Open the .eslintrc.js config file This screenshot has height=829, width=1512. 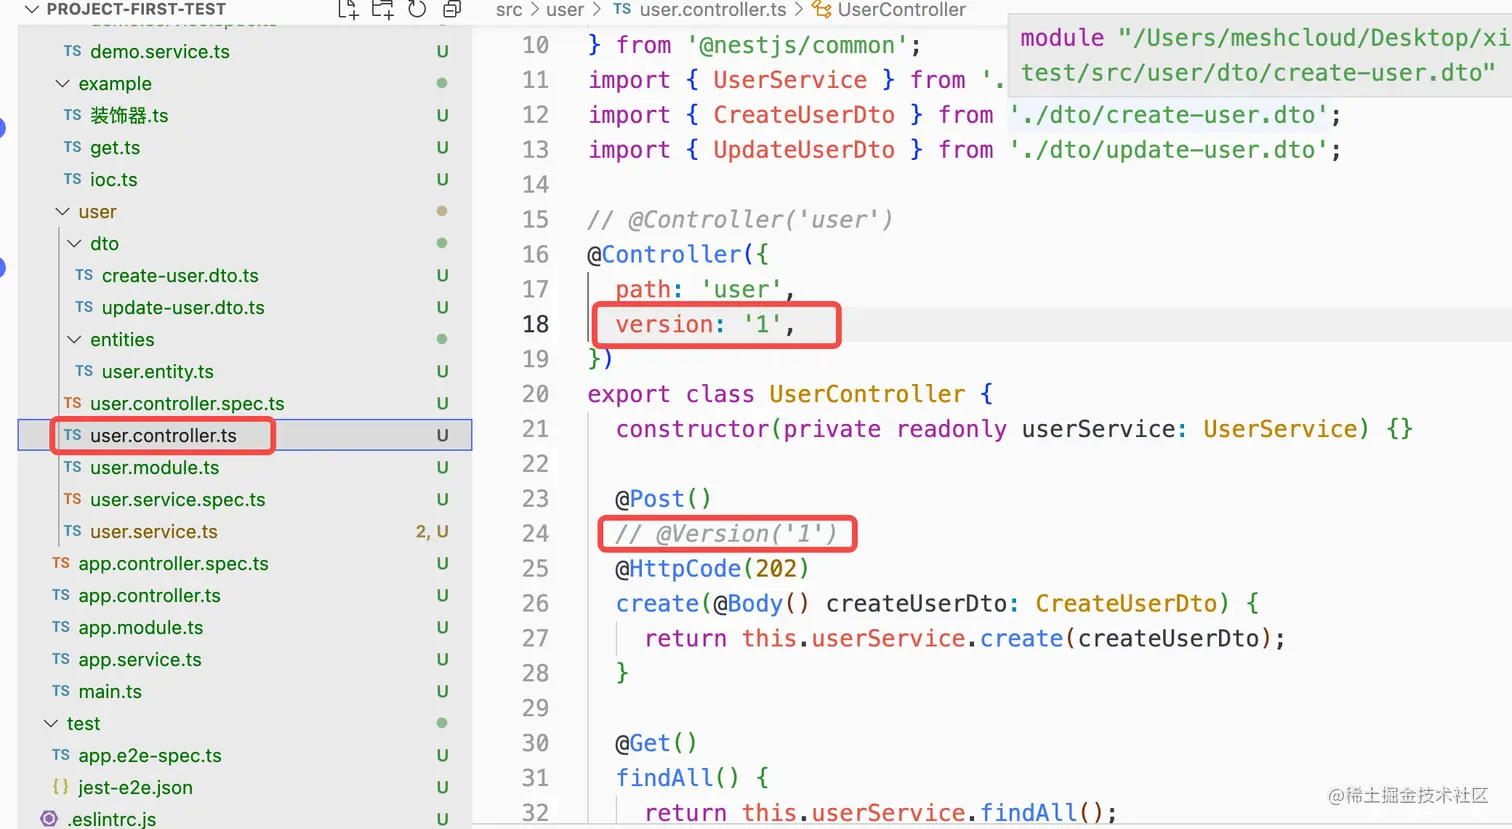point(112,819)
